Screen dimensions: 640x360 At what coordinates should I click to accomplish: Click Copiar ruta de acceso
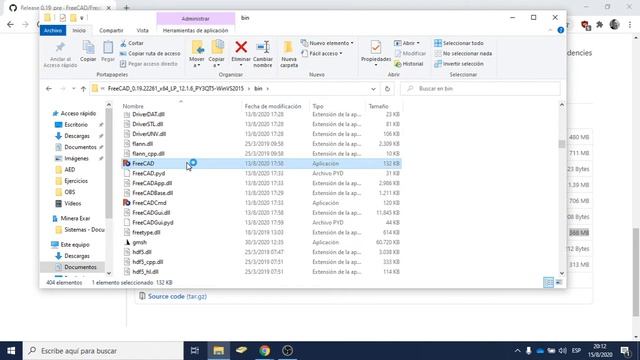coord(150,53)
